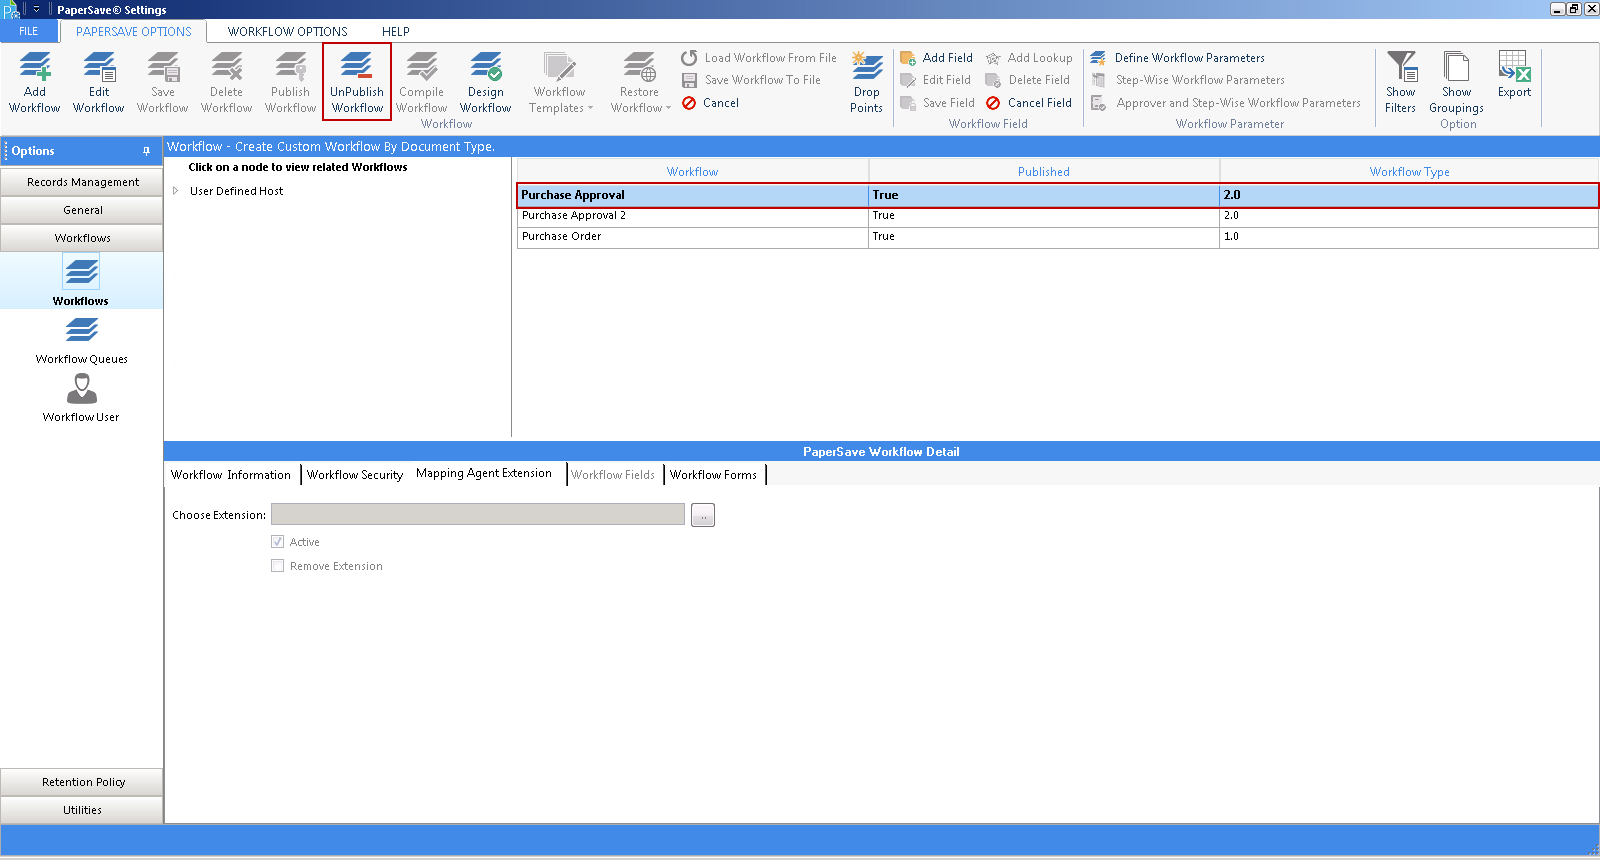
Task: Click Cancel in the Workflow group
Action: 710,103
